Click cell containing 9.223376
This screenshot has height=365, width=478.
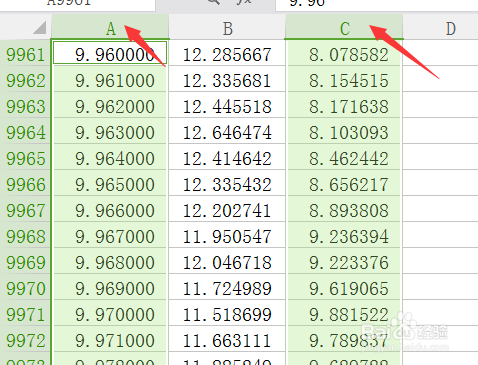(x=344, y=261)
